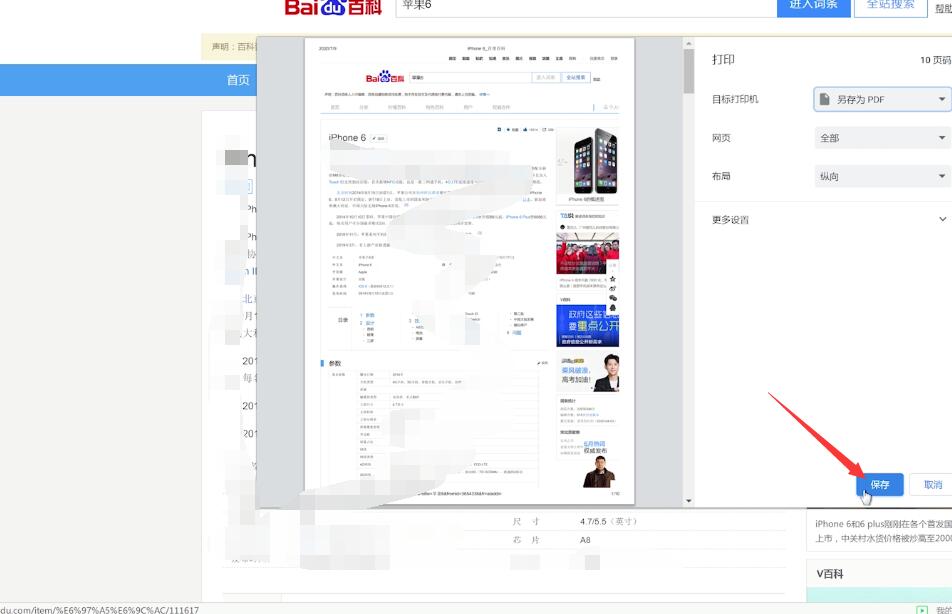Click the 尺 寸 row label
This screenshot has height=614, width=952.
click(526, 521)
